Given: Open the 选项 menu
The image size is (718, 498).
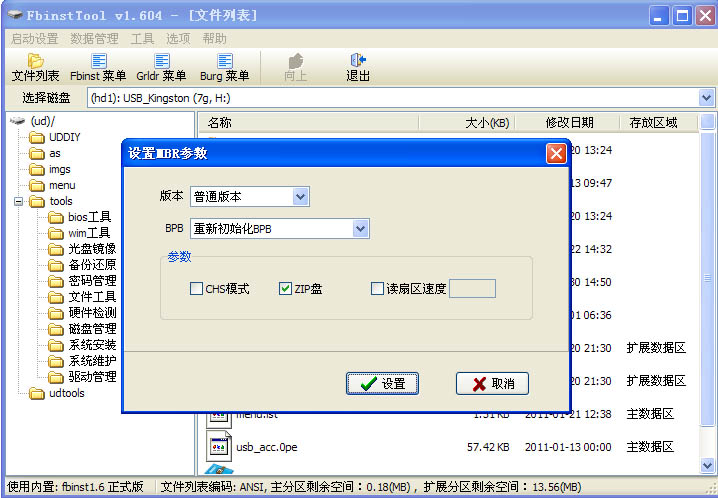Looking at the screenshot, I should (178, 39).
